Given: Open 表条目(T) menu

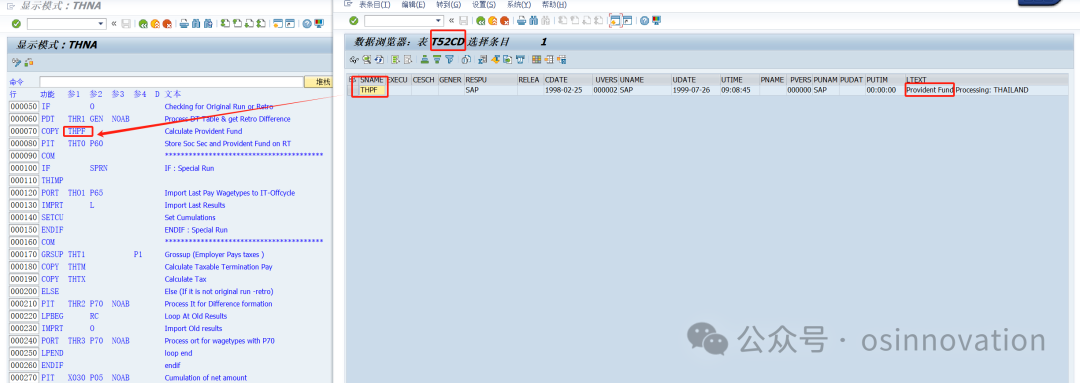Looking at the screenshot, I should [374, 4].
